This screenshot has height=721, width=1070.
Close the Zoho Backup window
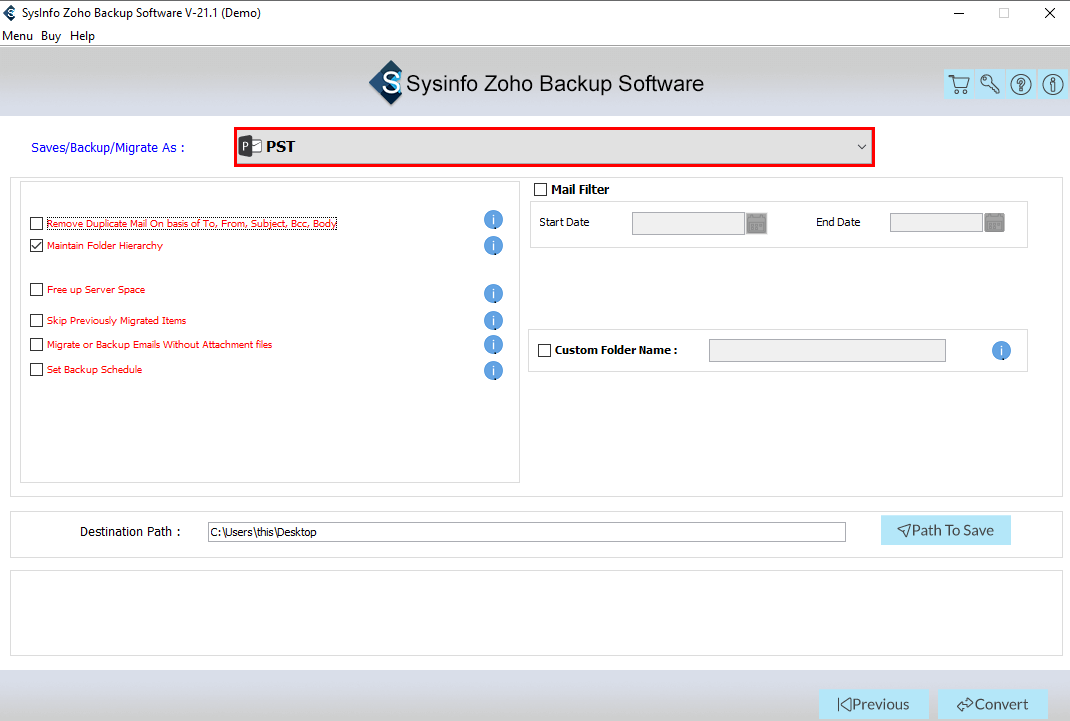point(1050,13)
